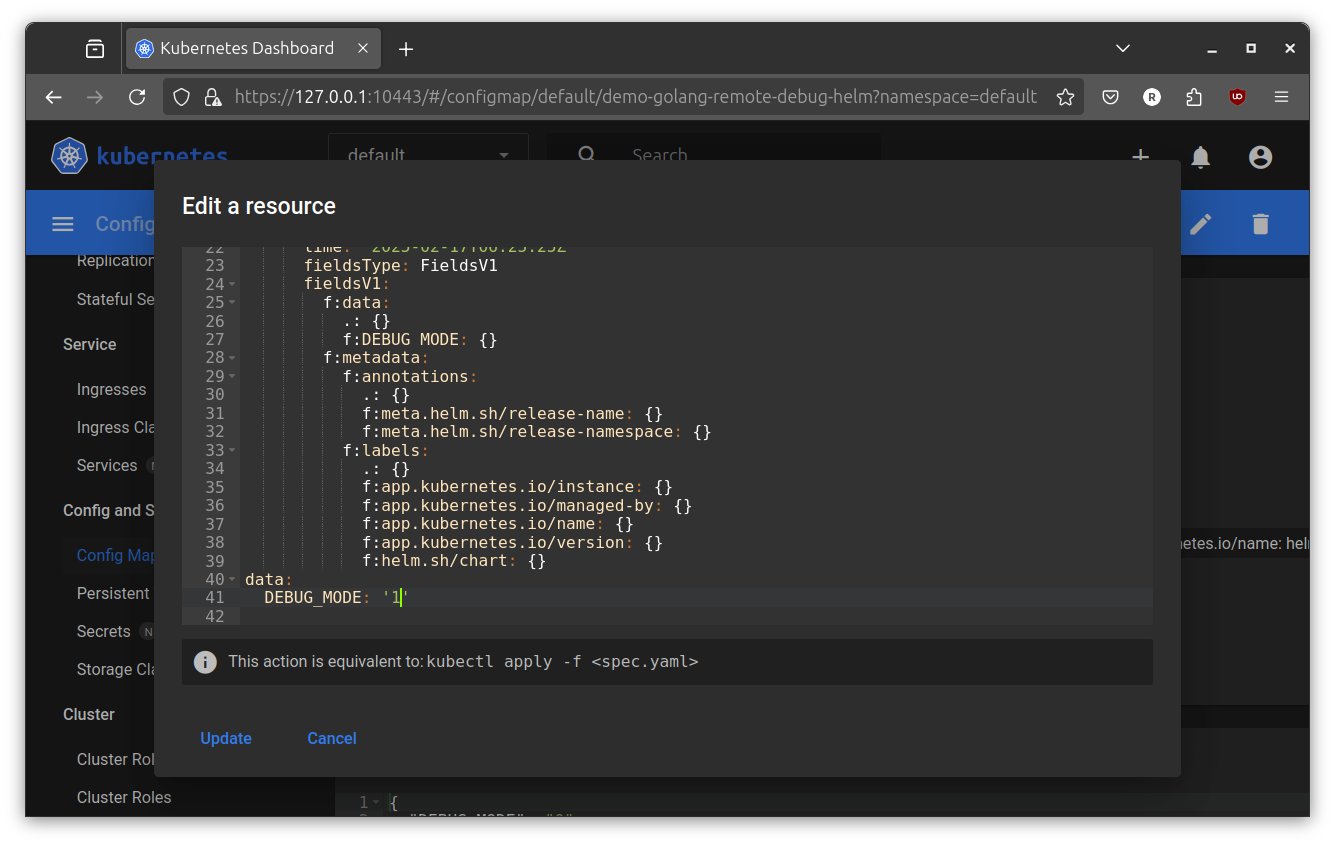Open the Firefox application menu
The width and height of the screenshot is (1335, 845).
coord(1281,97)
